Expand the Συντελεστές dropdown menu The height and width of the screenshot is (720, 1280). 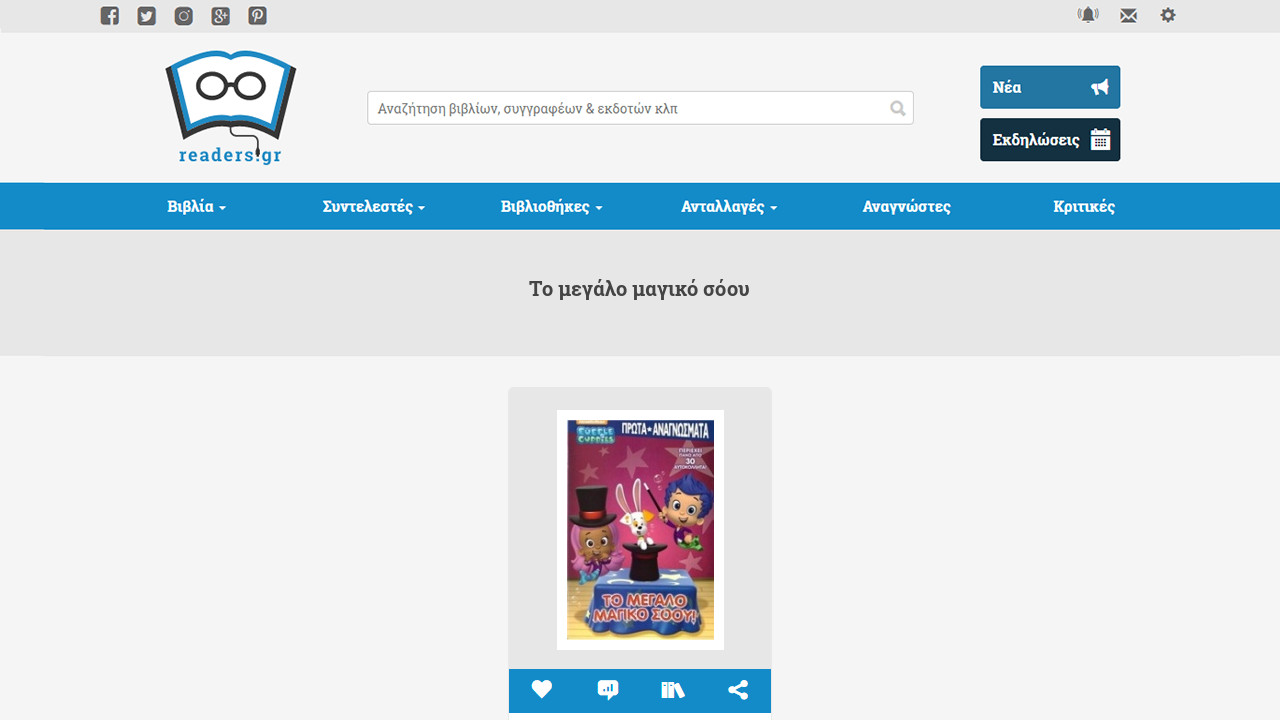[374, 207]
